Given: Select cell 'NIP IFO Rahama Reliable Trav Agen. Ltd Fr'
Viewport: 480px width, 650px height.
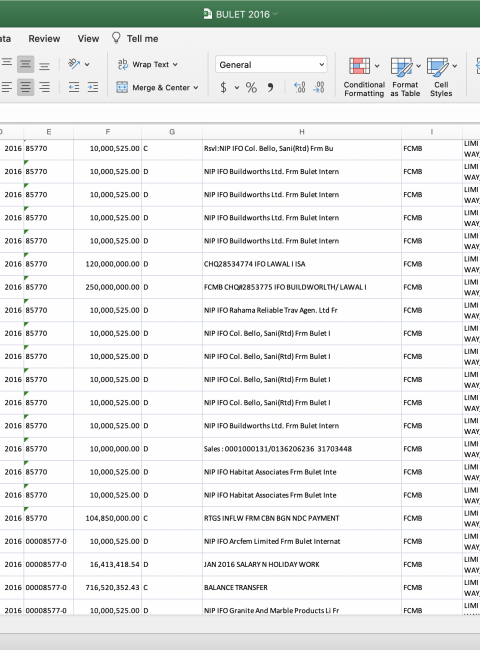Looking at the screenshot, I should pos(302,310).
